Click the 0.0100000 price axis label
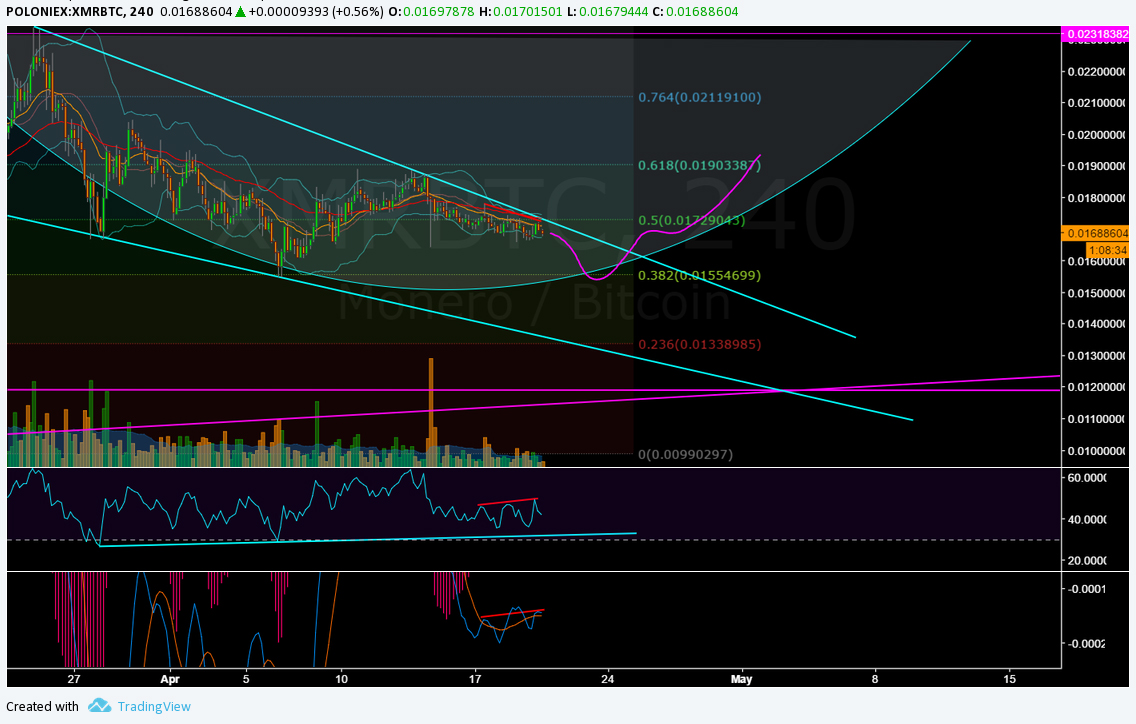Image resolution: width=1136 pixels, height=724 pixels. pyautogui.click(x=1097, y=451)
